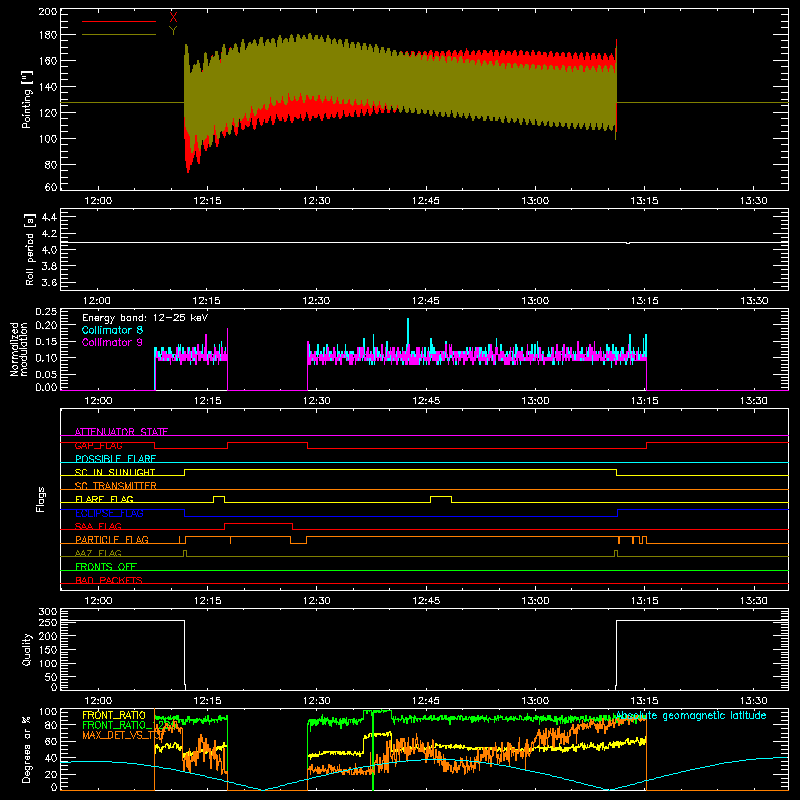Select the SC_IN_SUNLIGHT flag label

pos(115,472)
